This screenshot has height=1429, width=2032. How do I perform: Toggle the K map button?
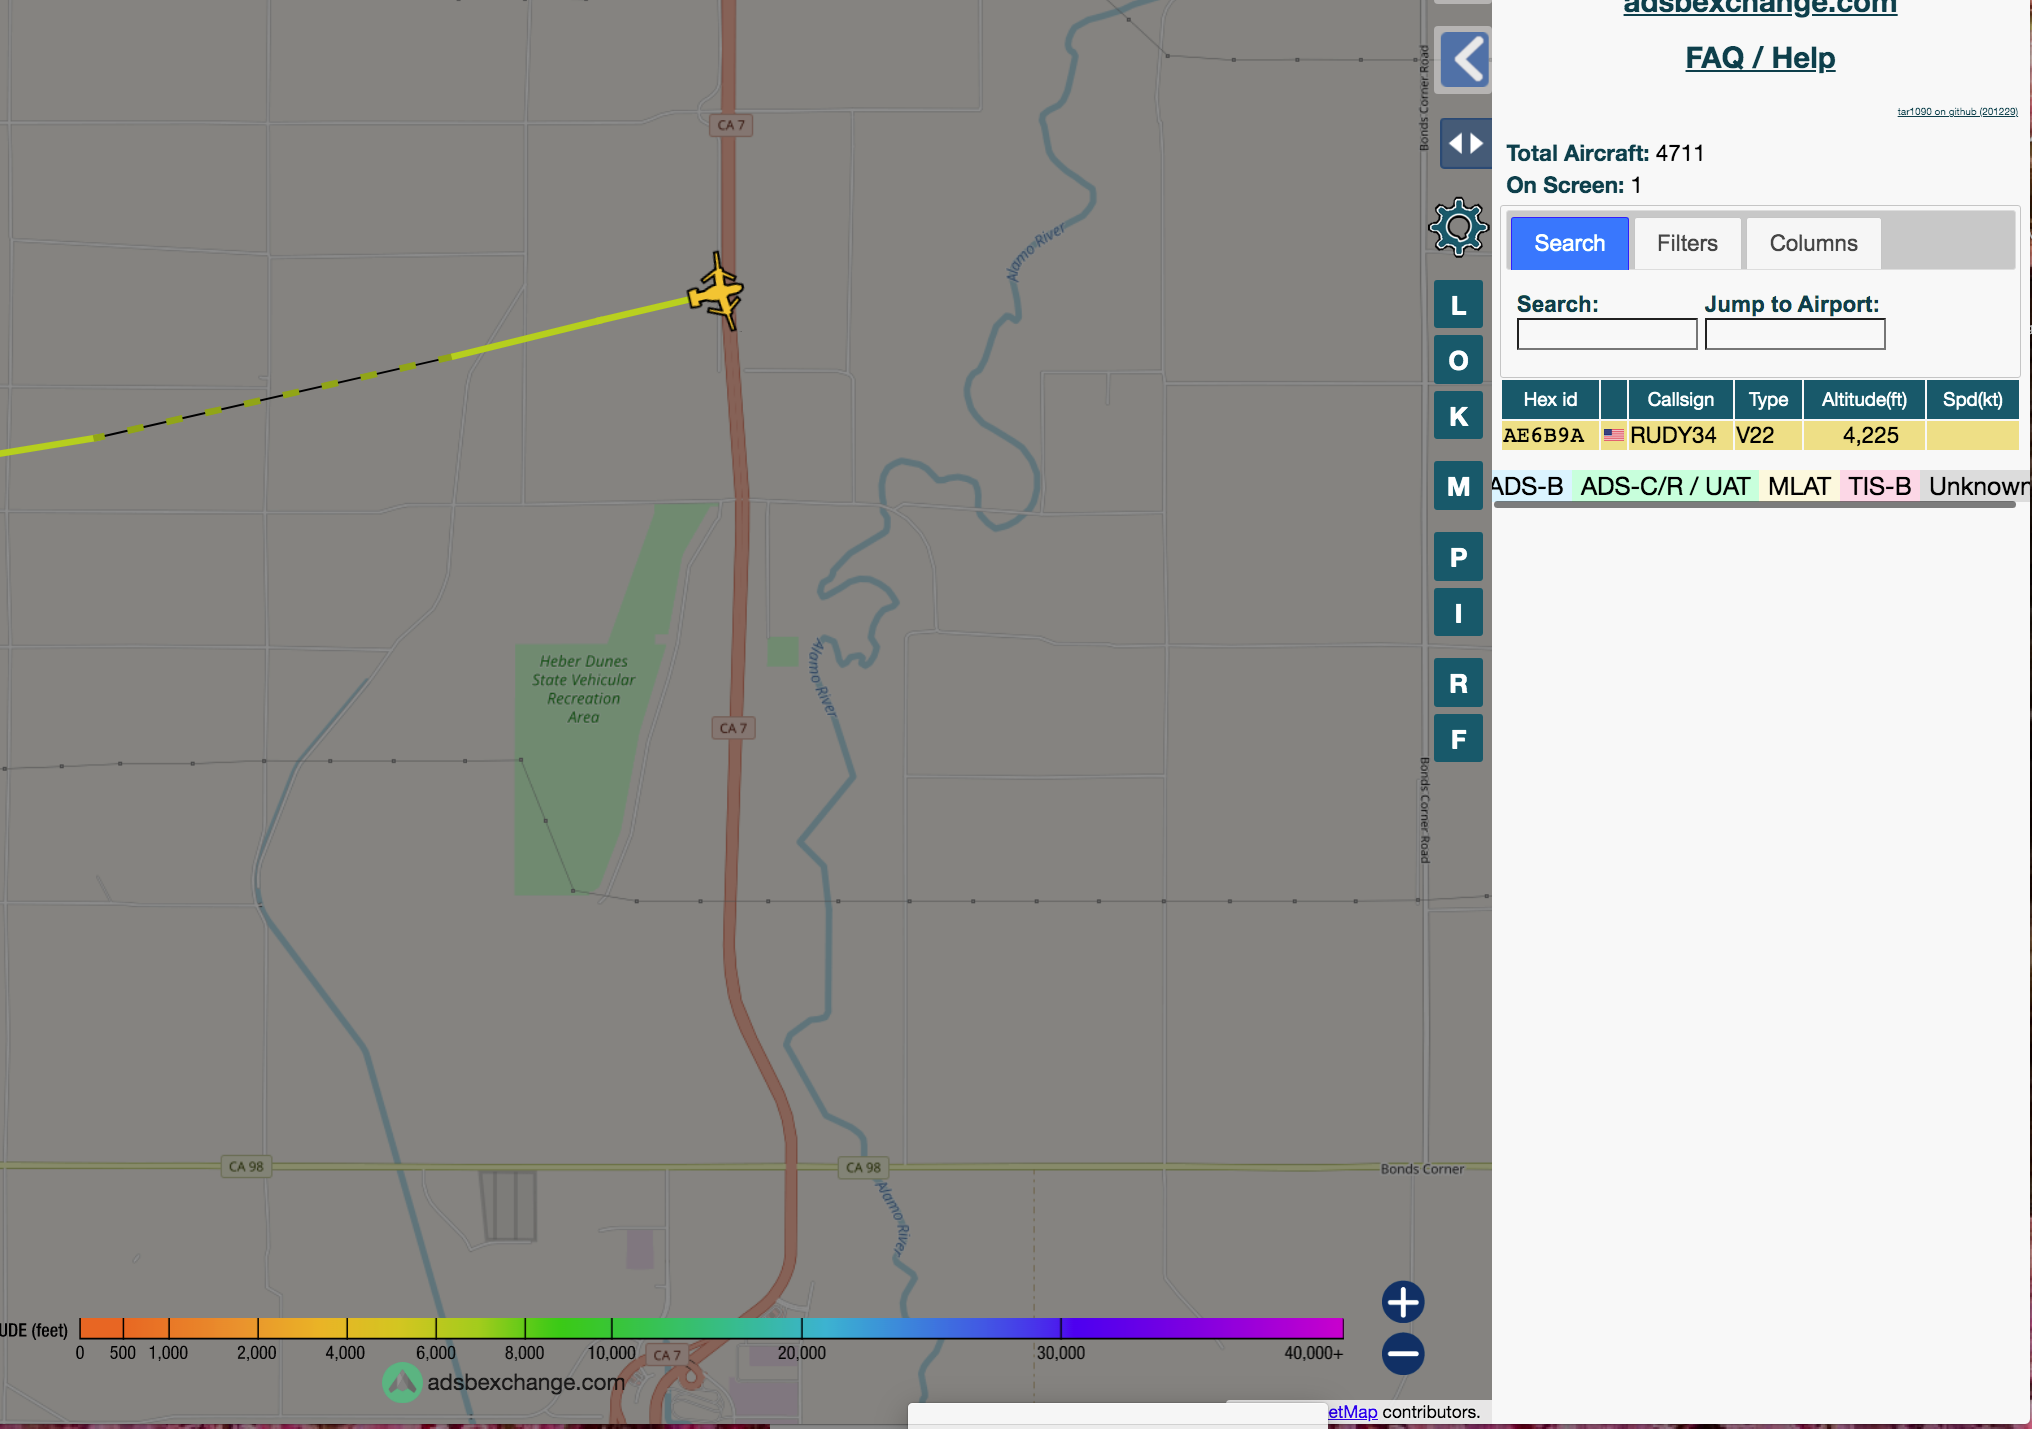point(1458,416)
